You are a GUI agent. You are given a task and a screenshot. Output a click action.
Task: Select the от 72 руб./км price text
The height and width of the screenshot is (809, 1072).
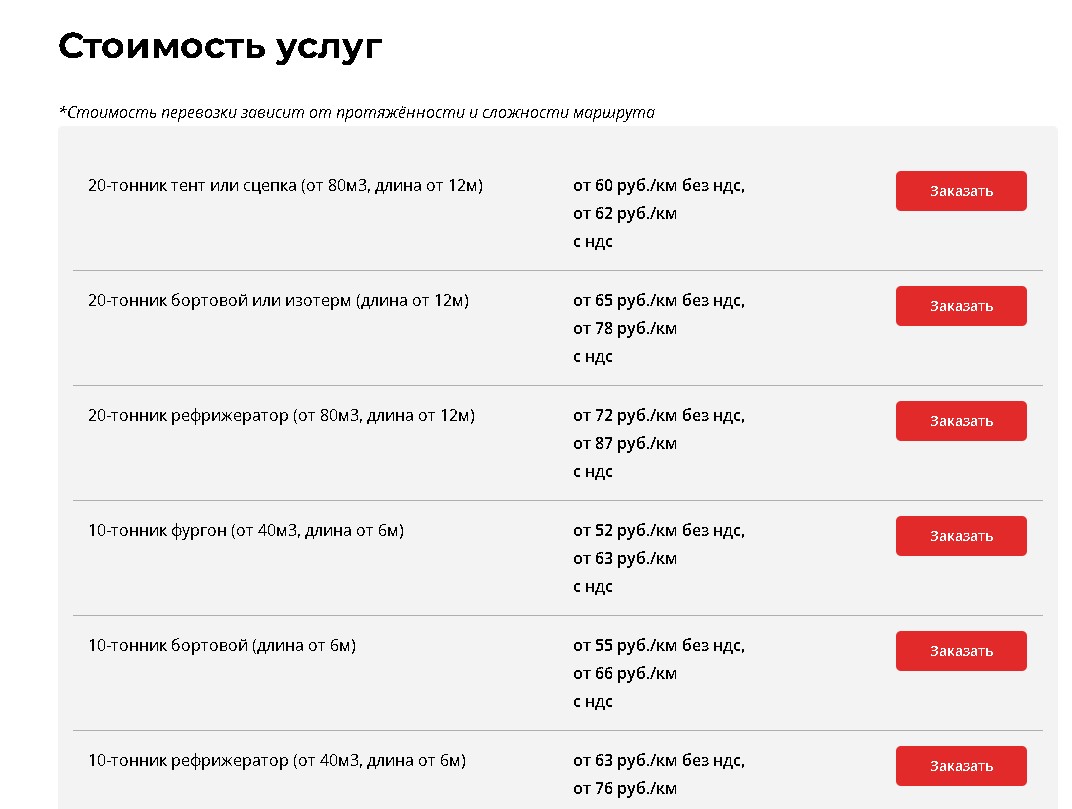click(658, 415)
